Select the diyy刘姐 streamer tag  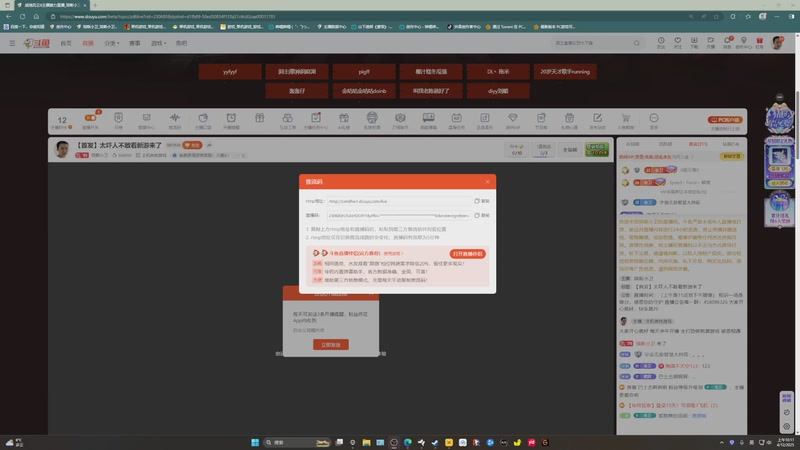click(498, 91)
